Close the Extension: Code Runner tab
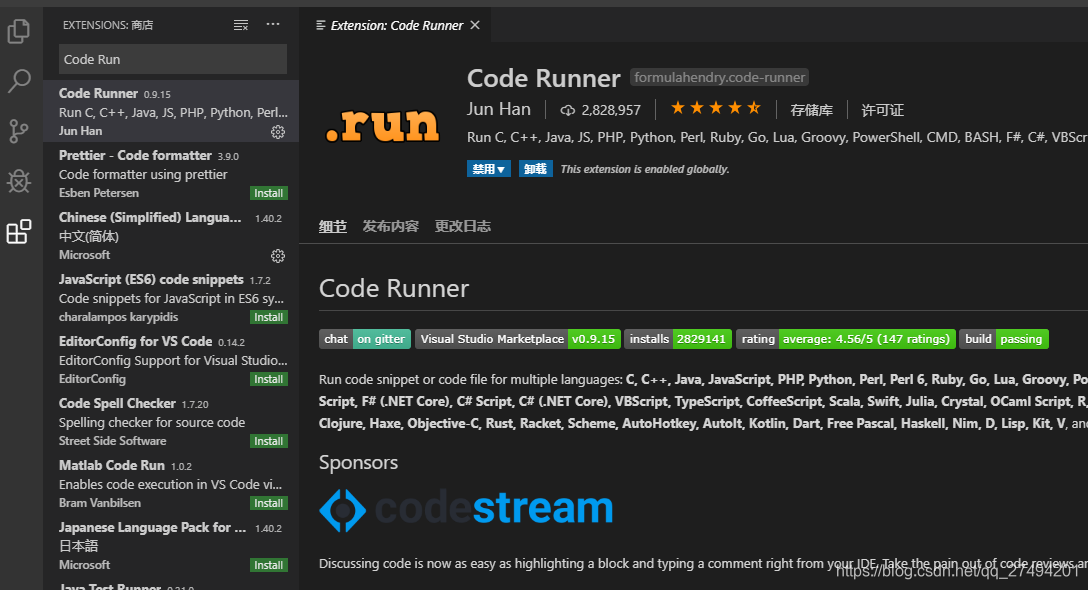 point(475,25)
